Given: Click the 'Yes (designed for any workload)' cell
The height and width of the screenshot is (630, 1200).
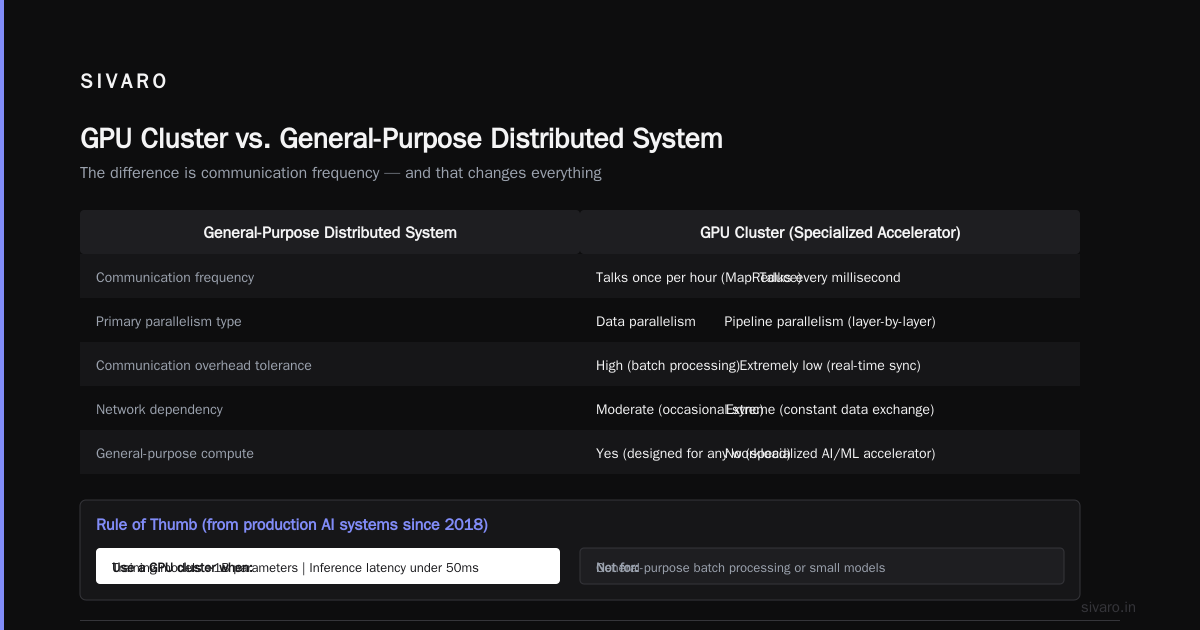Looking at the screenshot, I should click(x=693, y=453).
